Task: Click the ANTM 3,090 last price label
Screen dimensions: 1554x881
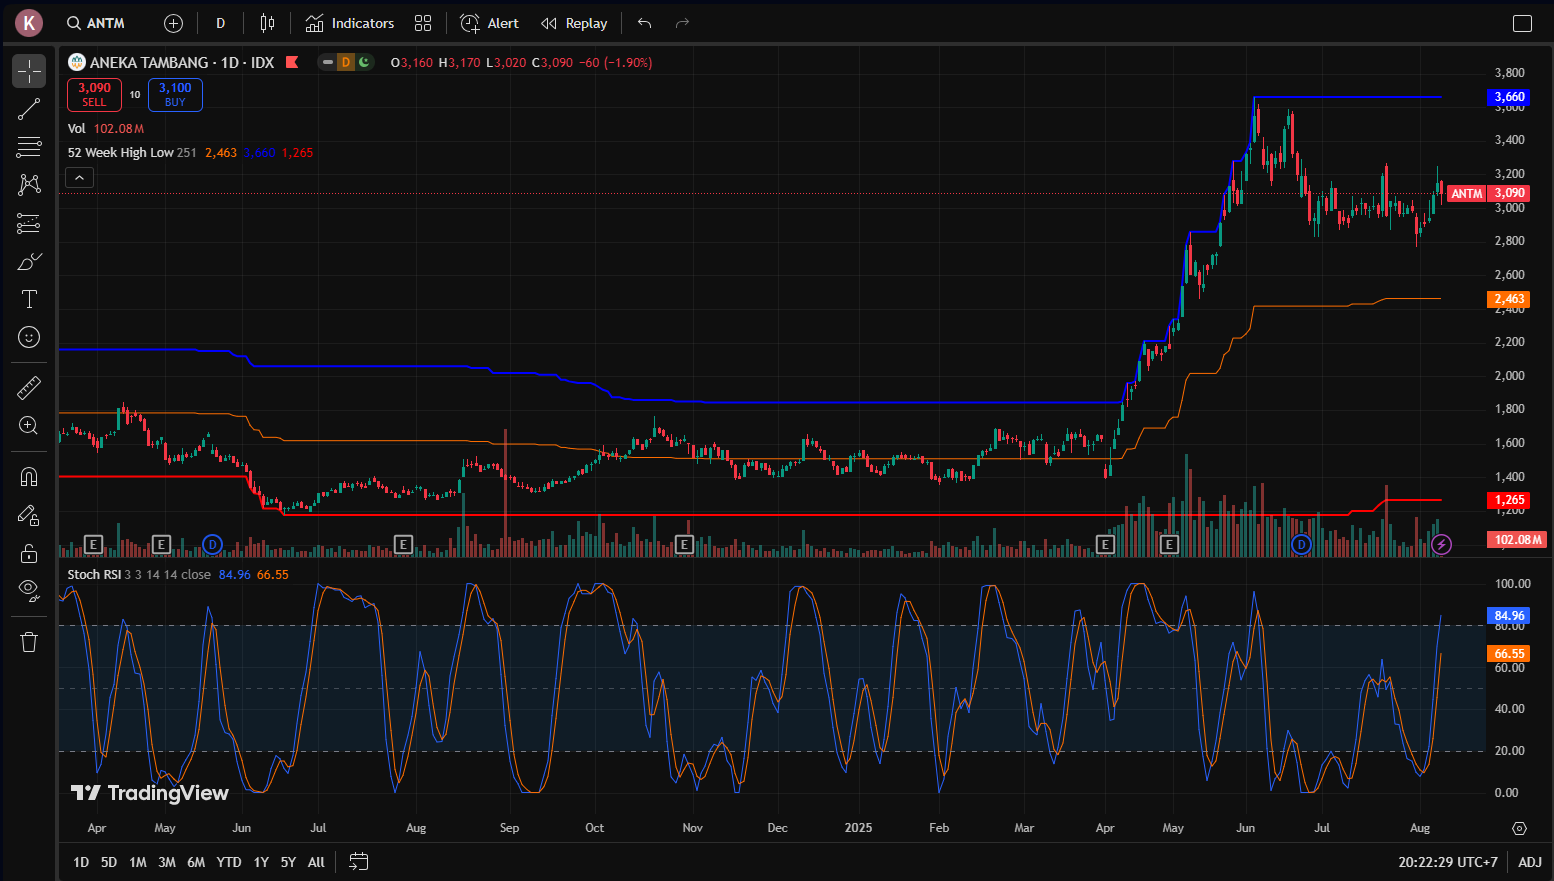Action: pyautogui.click(x=1488, y=194)
